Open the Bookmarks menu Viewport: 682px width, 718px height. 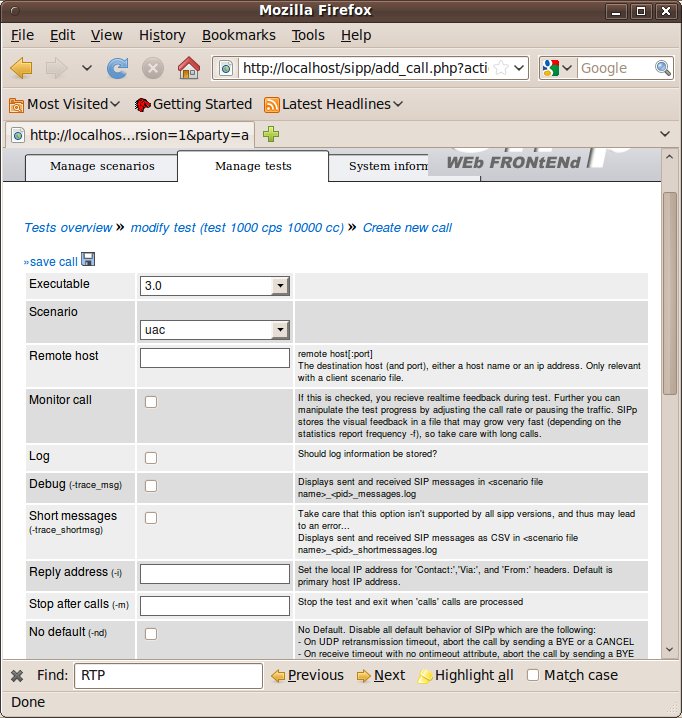(239, 35)
